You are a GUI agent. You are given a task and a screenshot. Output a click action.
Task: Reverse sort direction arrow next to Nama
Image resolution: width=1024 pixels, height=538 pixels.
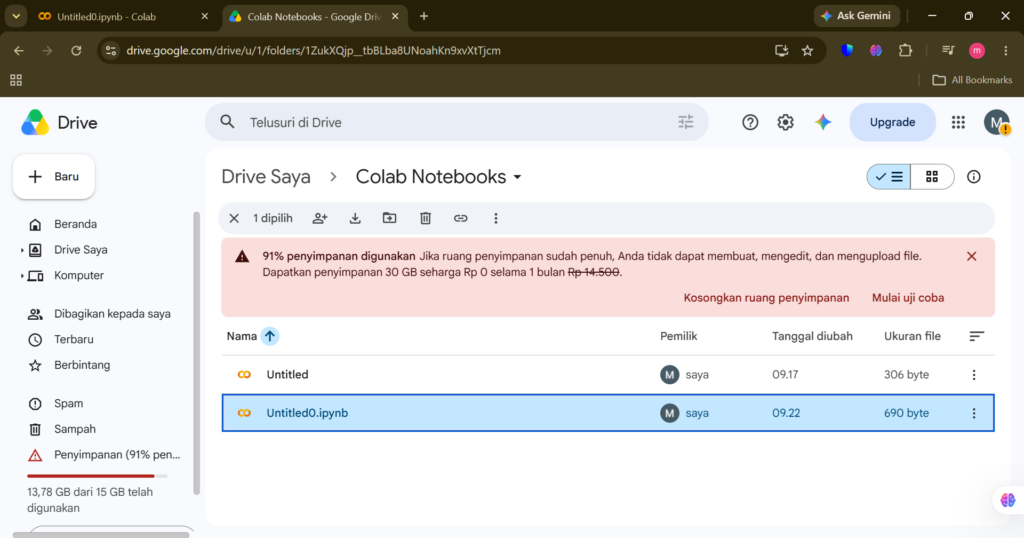pyautogui.click(x=270, y=336)
